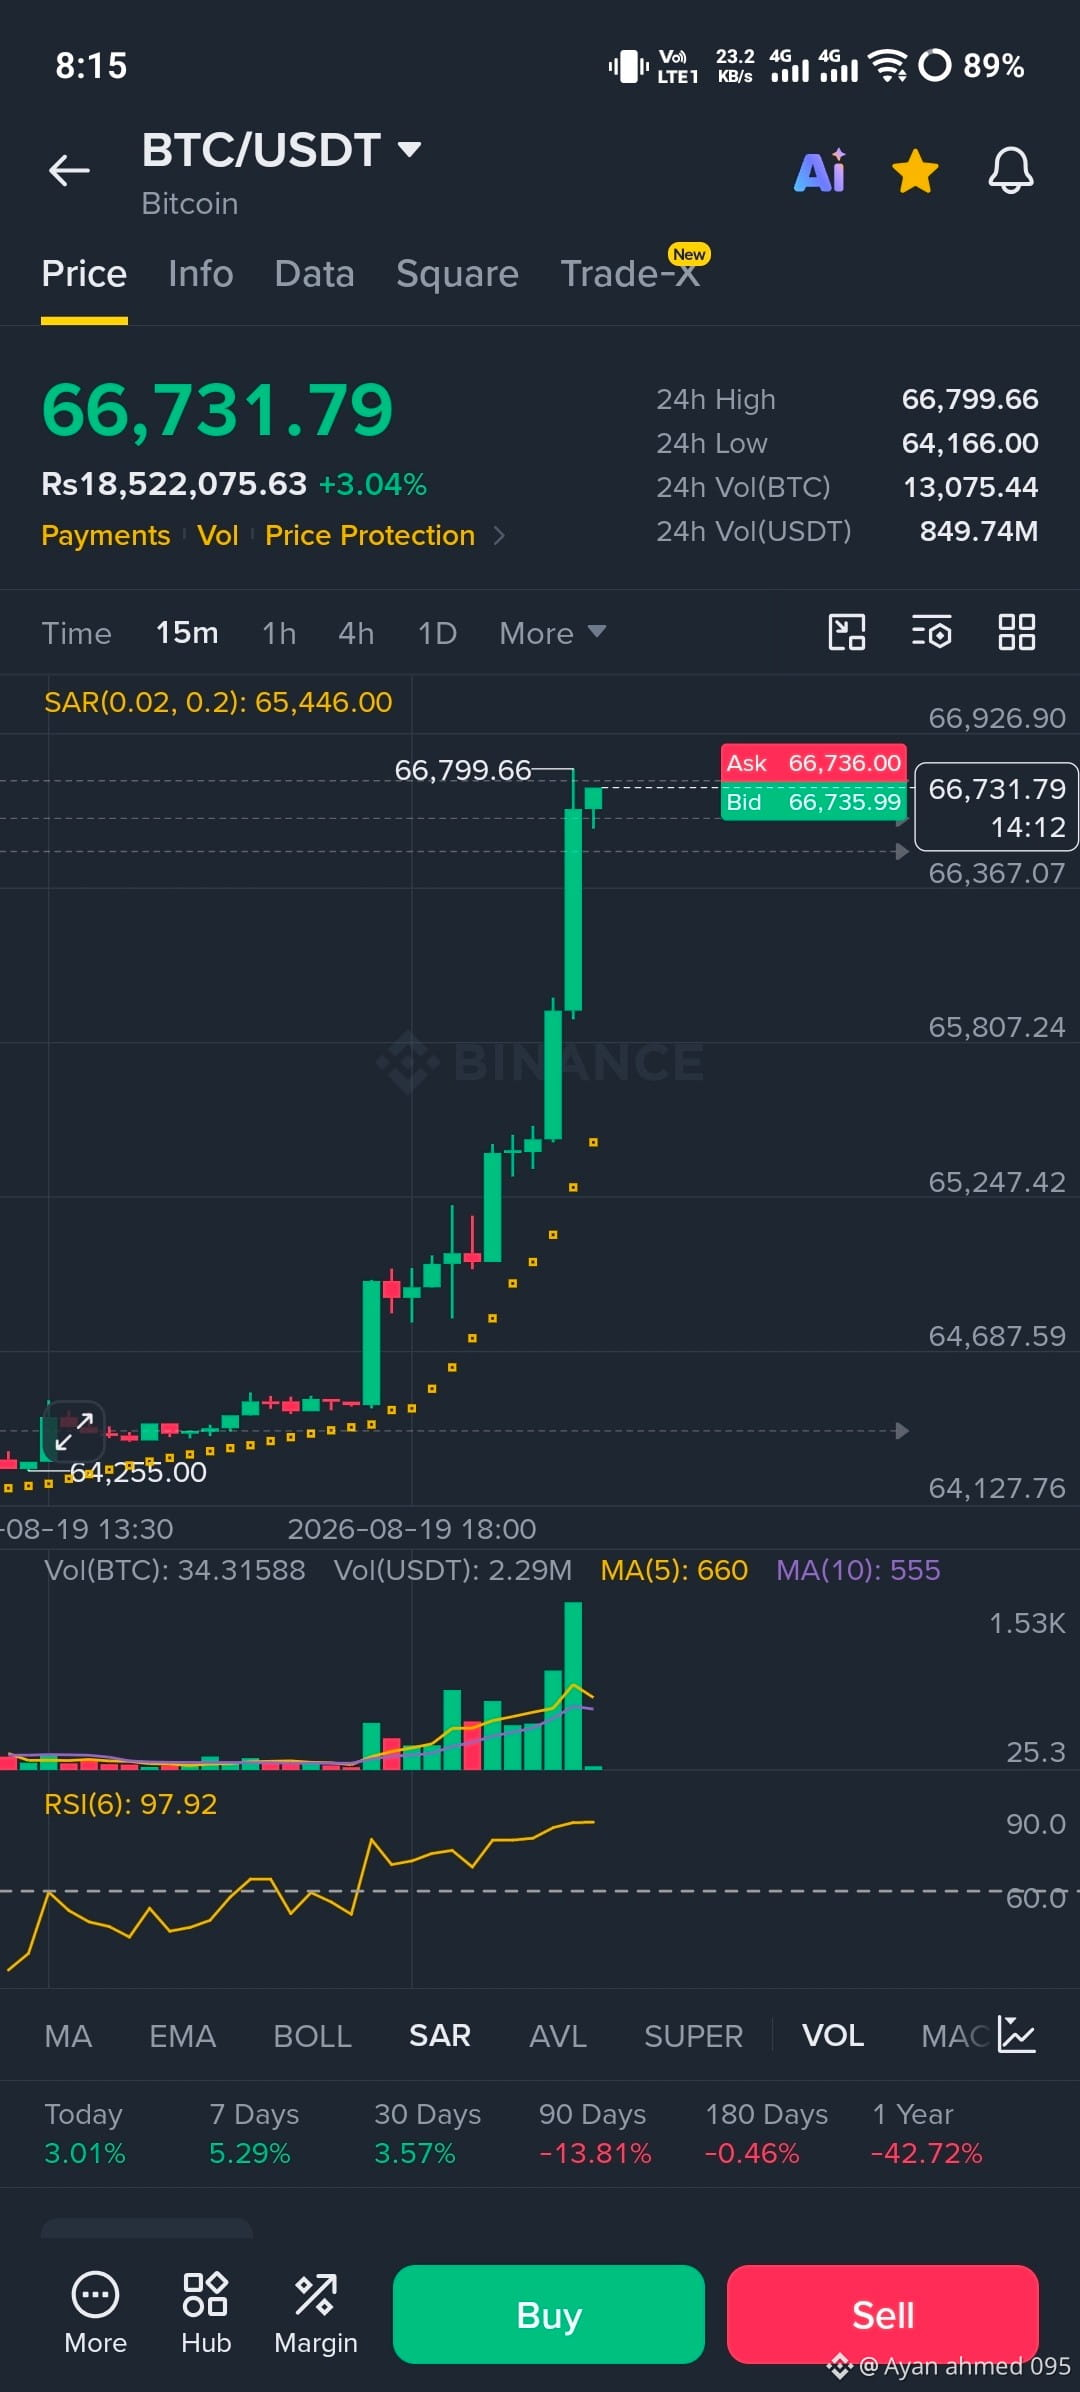Tap the vibrate mode status icon

pyautogui.click(x=628, y=67)
